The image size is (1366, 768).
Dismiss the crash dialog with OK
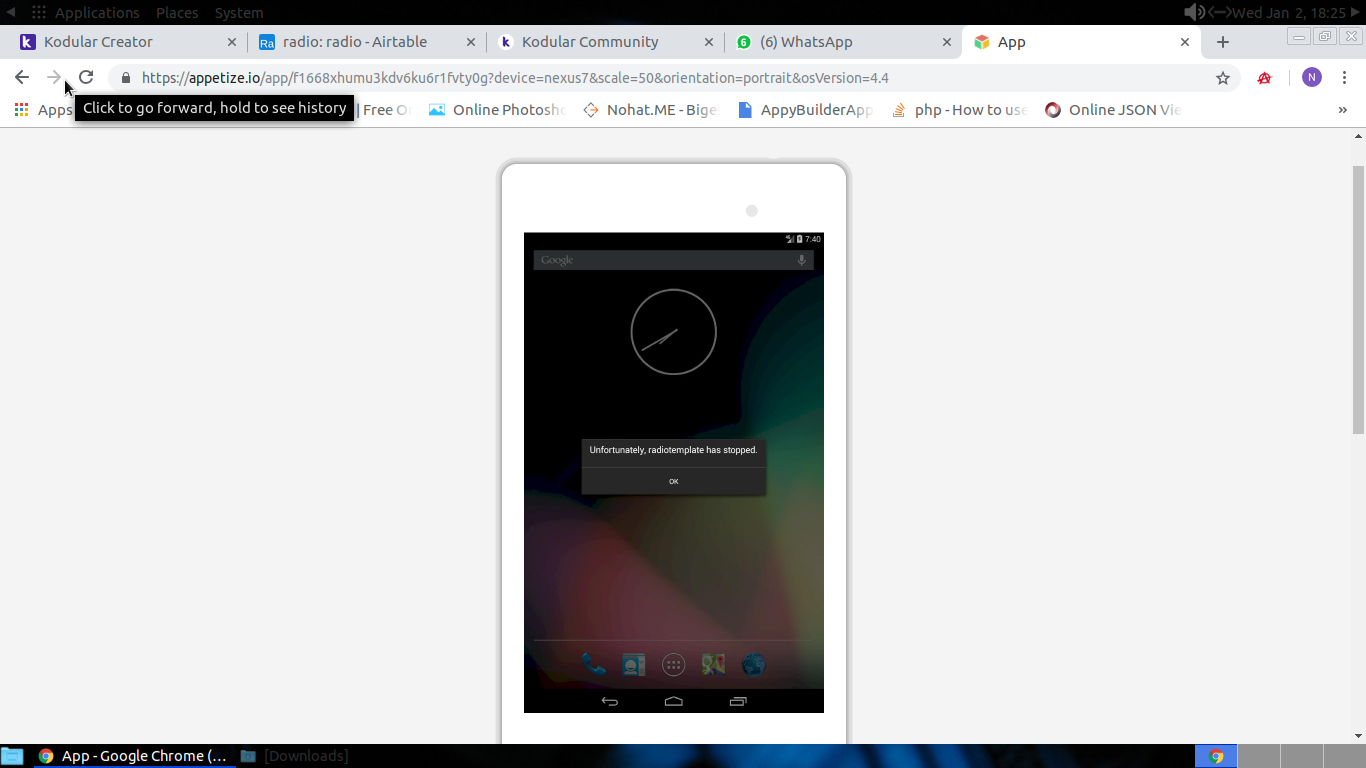click(x=674, y=481)
